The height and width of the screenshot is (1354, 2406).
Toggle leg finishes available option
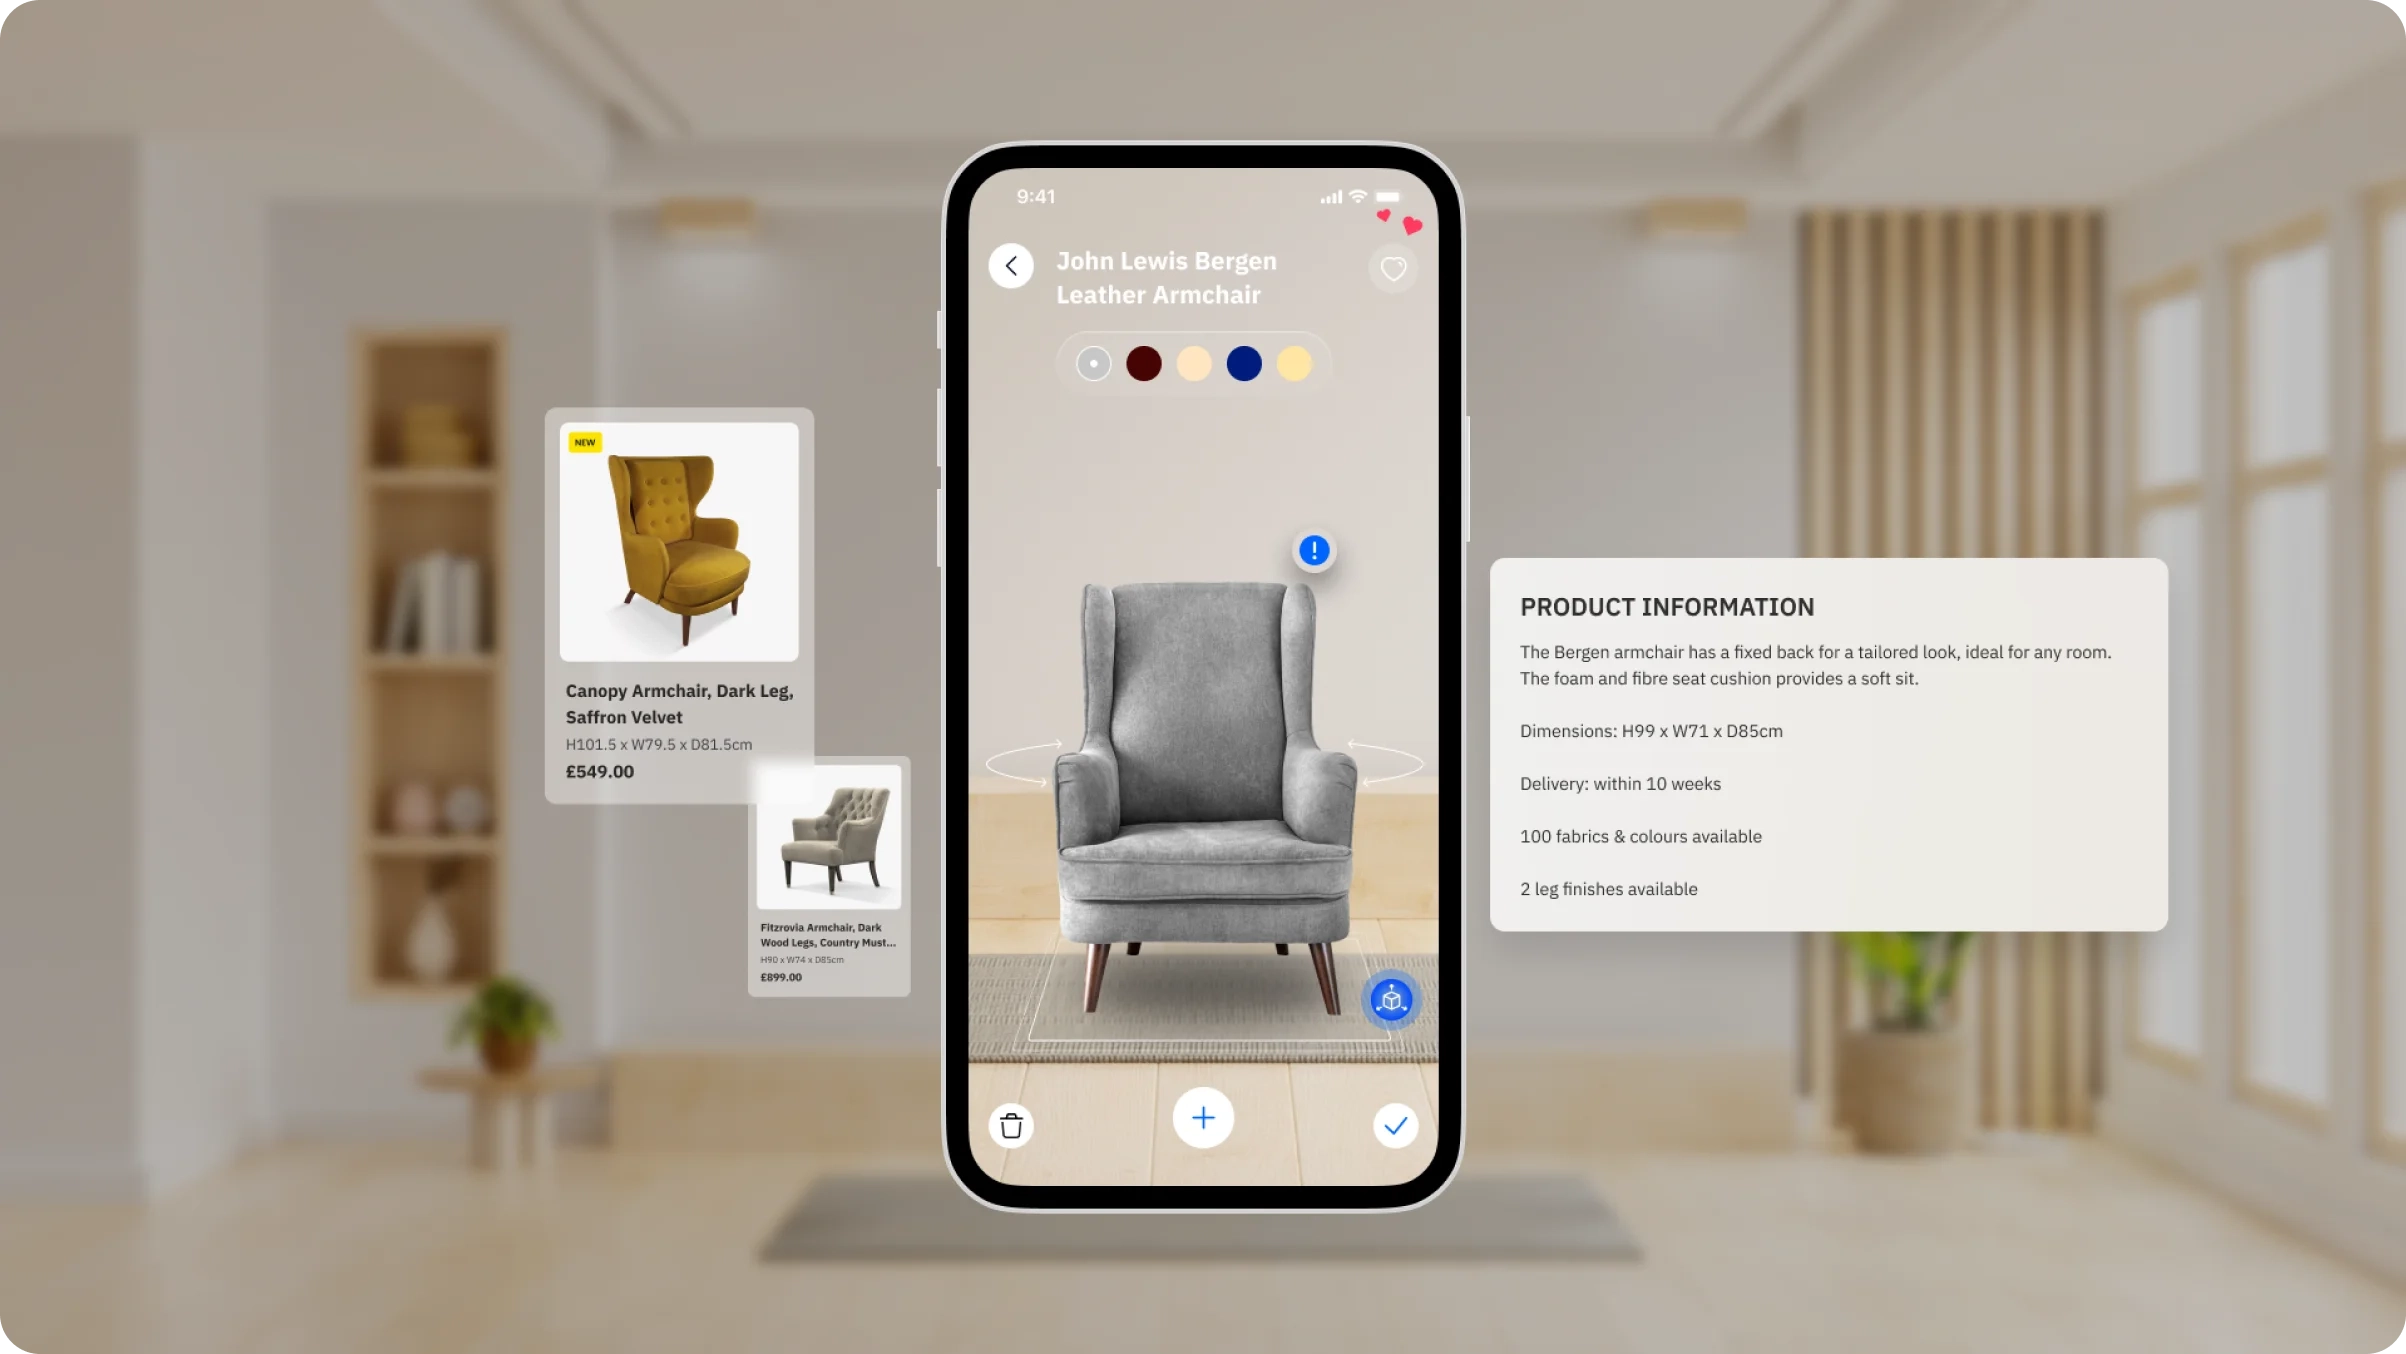point(1608,888)
